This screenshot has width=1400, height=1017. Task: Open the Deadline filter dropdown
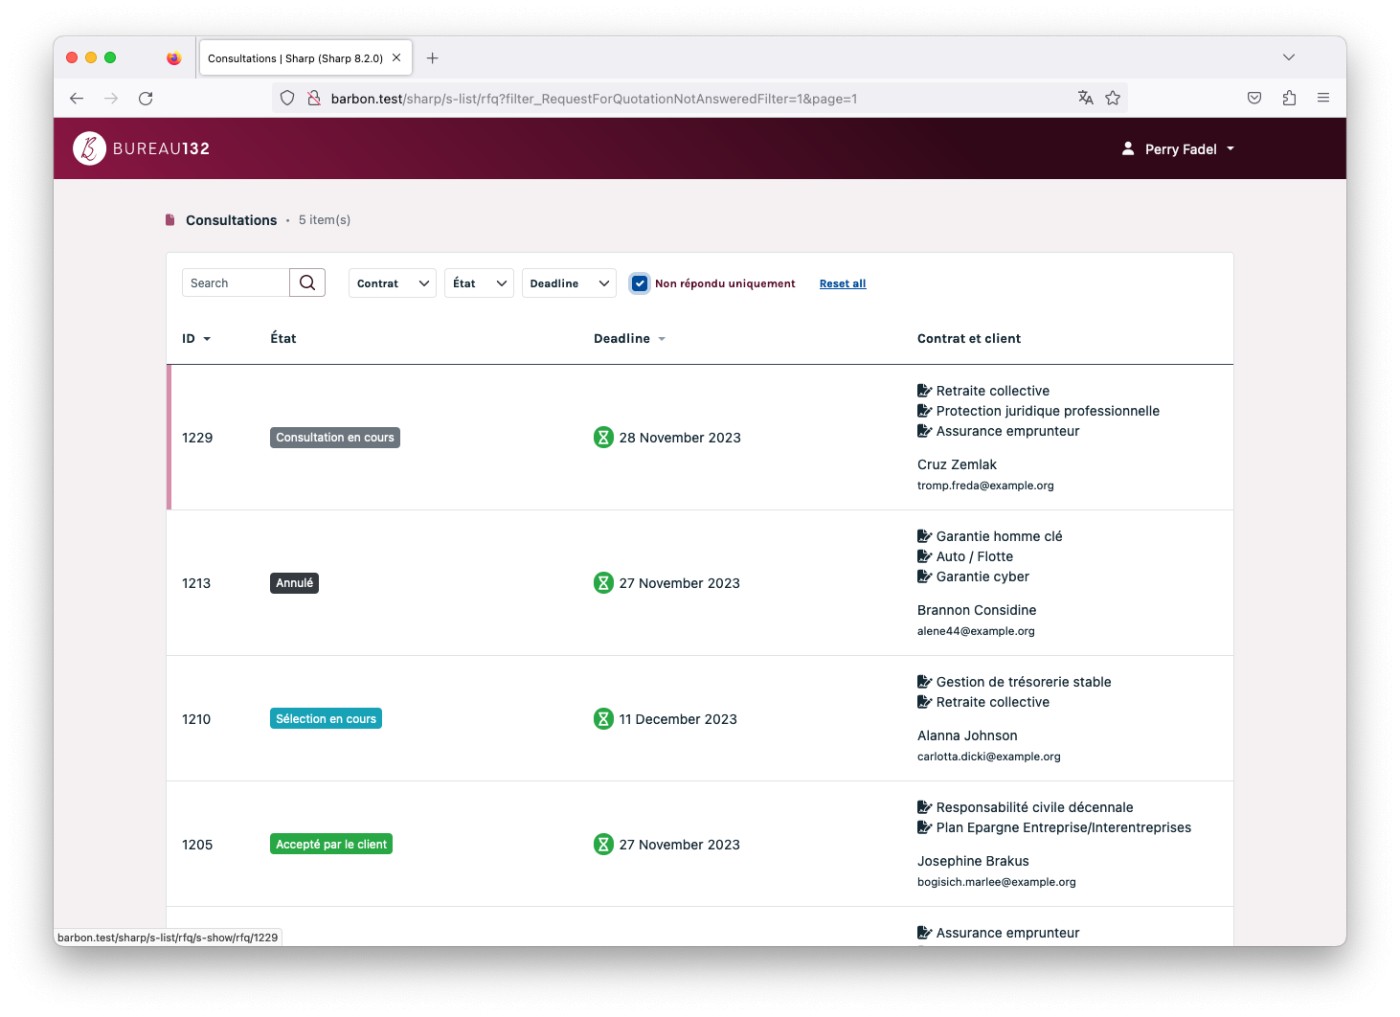[x=568, y=284]
